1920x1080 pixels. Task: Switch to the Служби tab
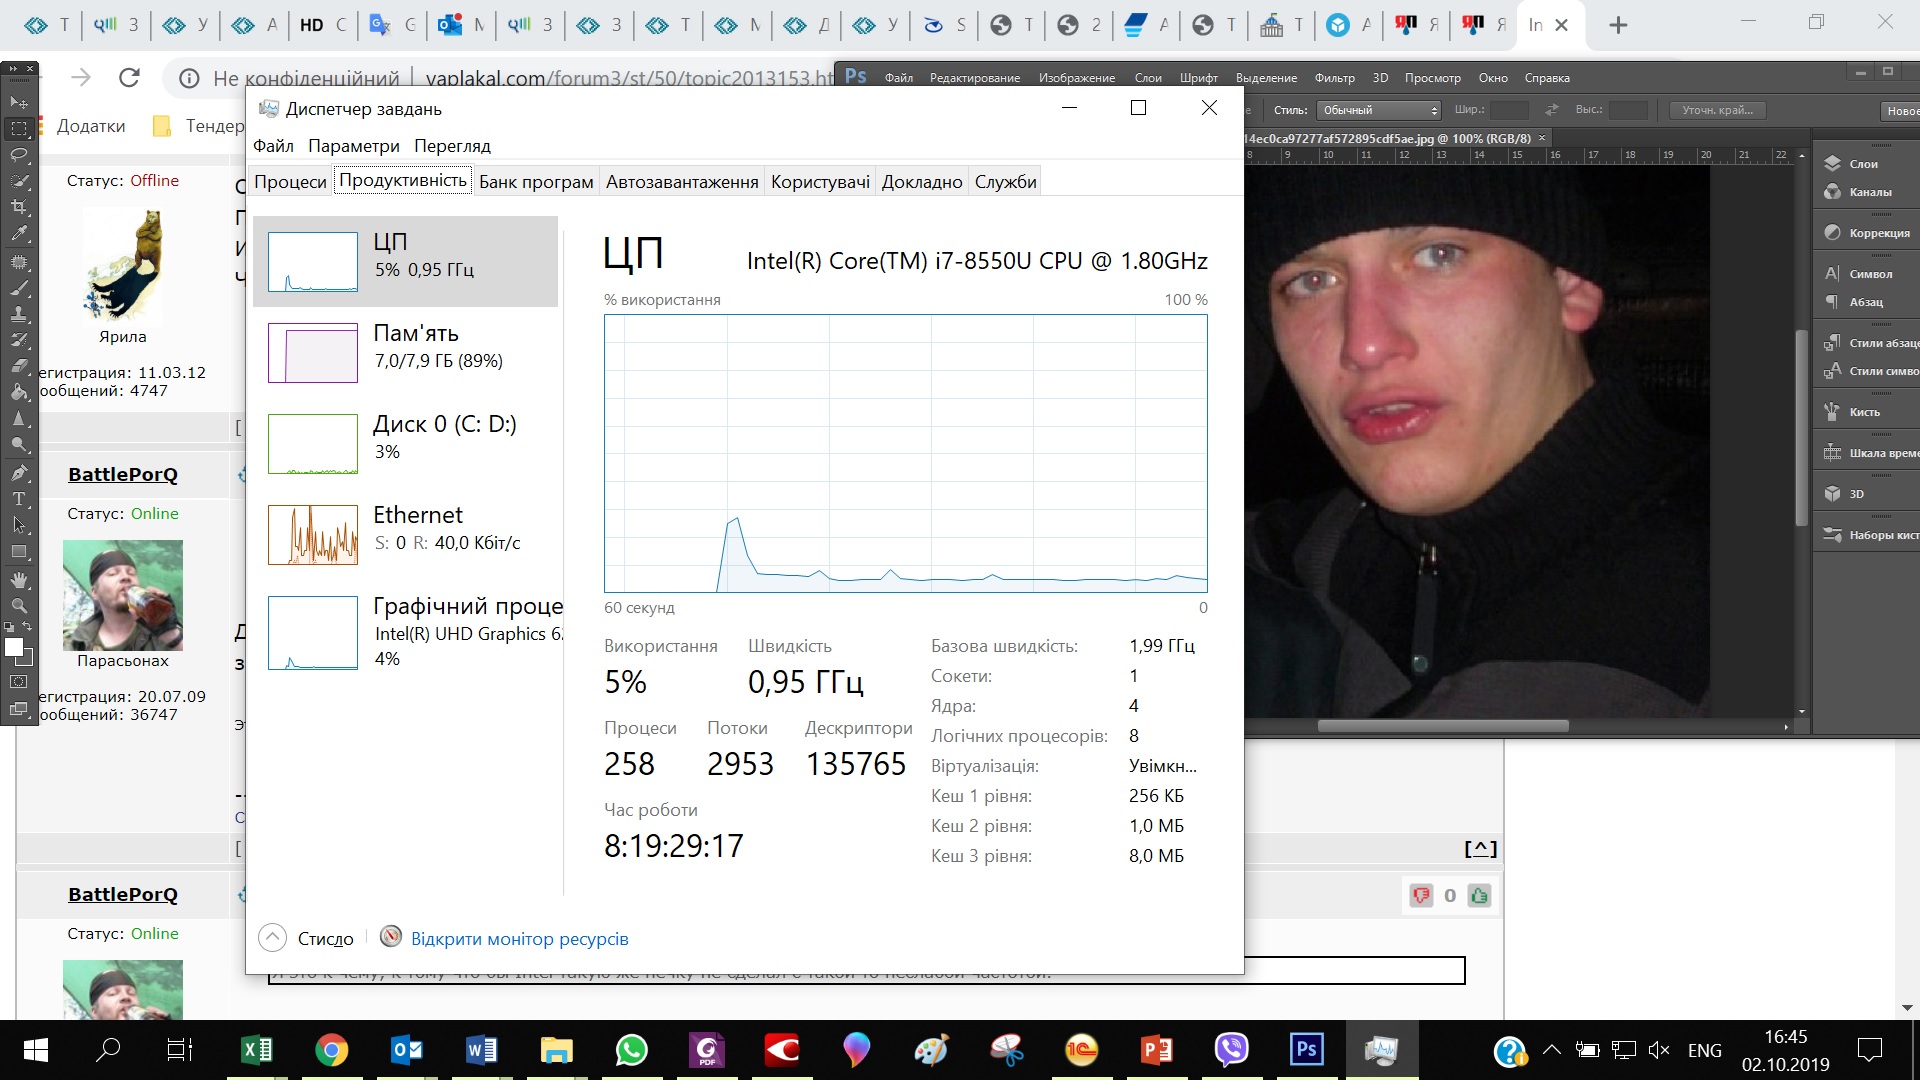1006,181
